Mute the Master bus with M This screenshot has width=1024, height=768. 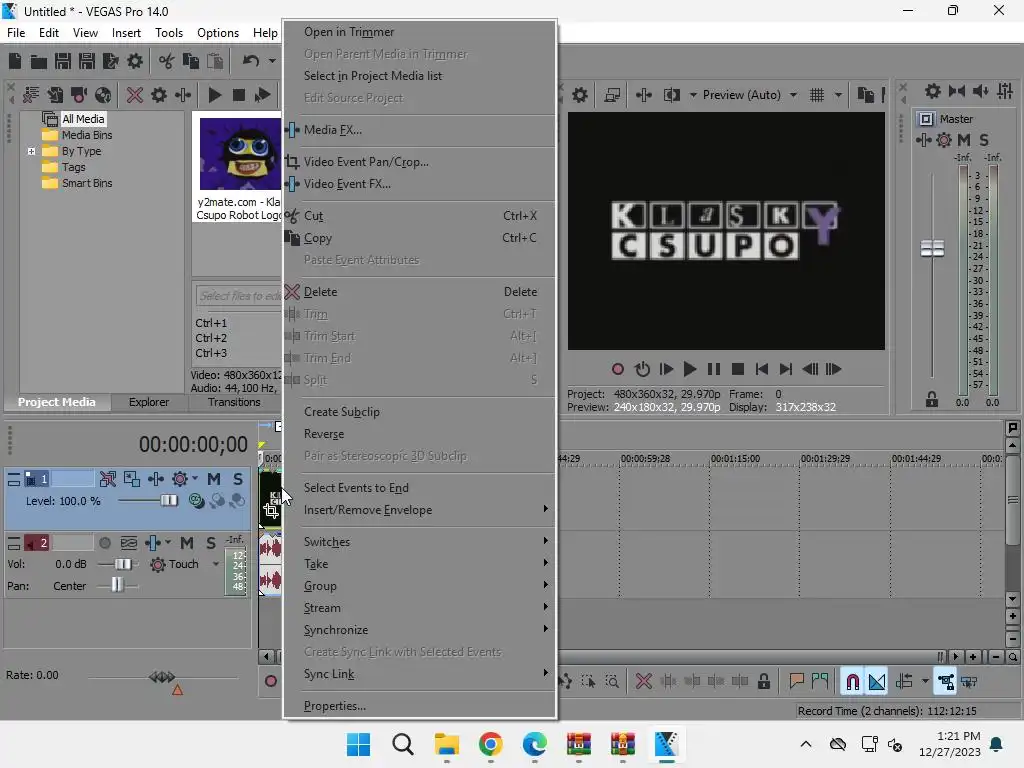[963, 140]
